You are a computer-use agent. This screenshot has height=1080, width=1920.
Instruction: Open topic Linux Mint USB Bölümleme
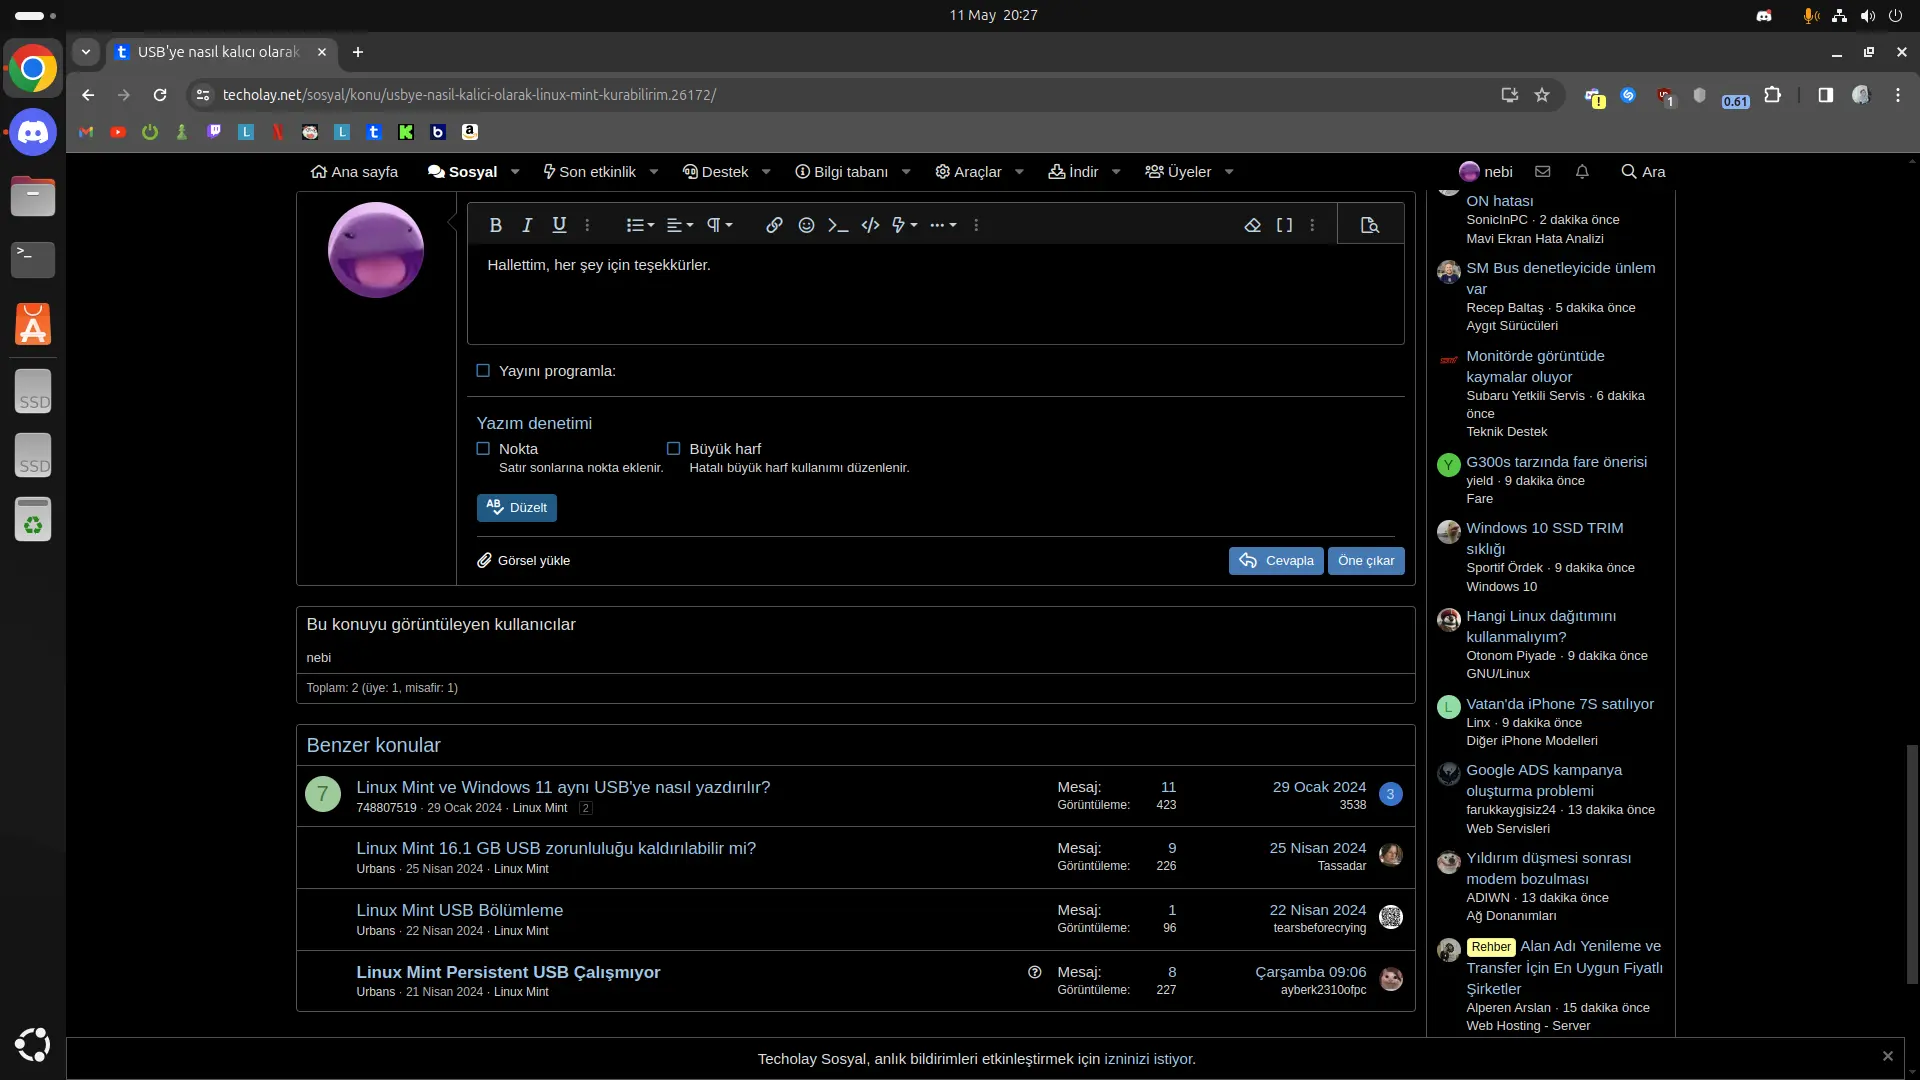(459, 910)
